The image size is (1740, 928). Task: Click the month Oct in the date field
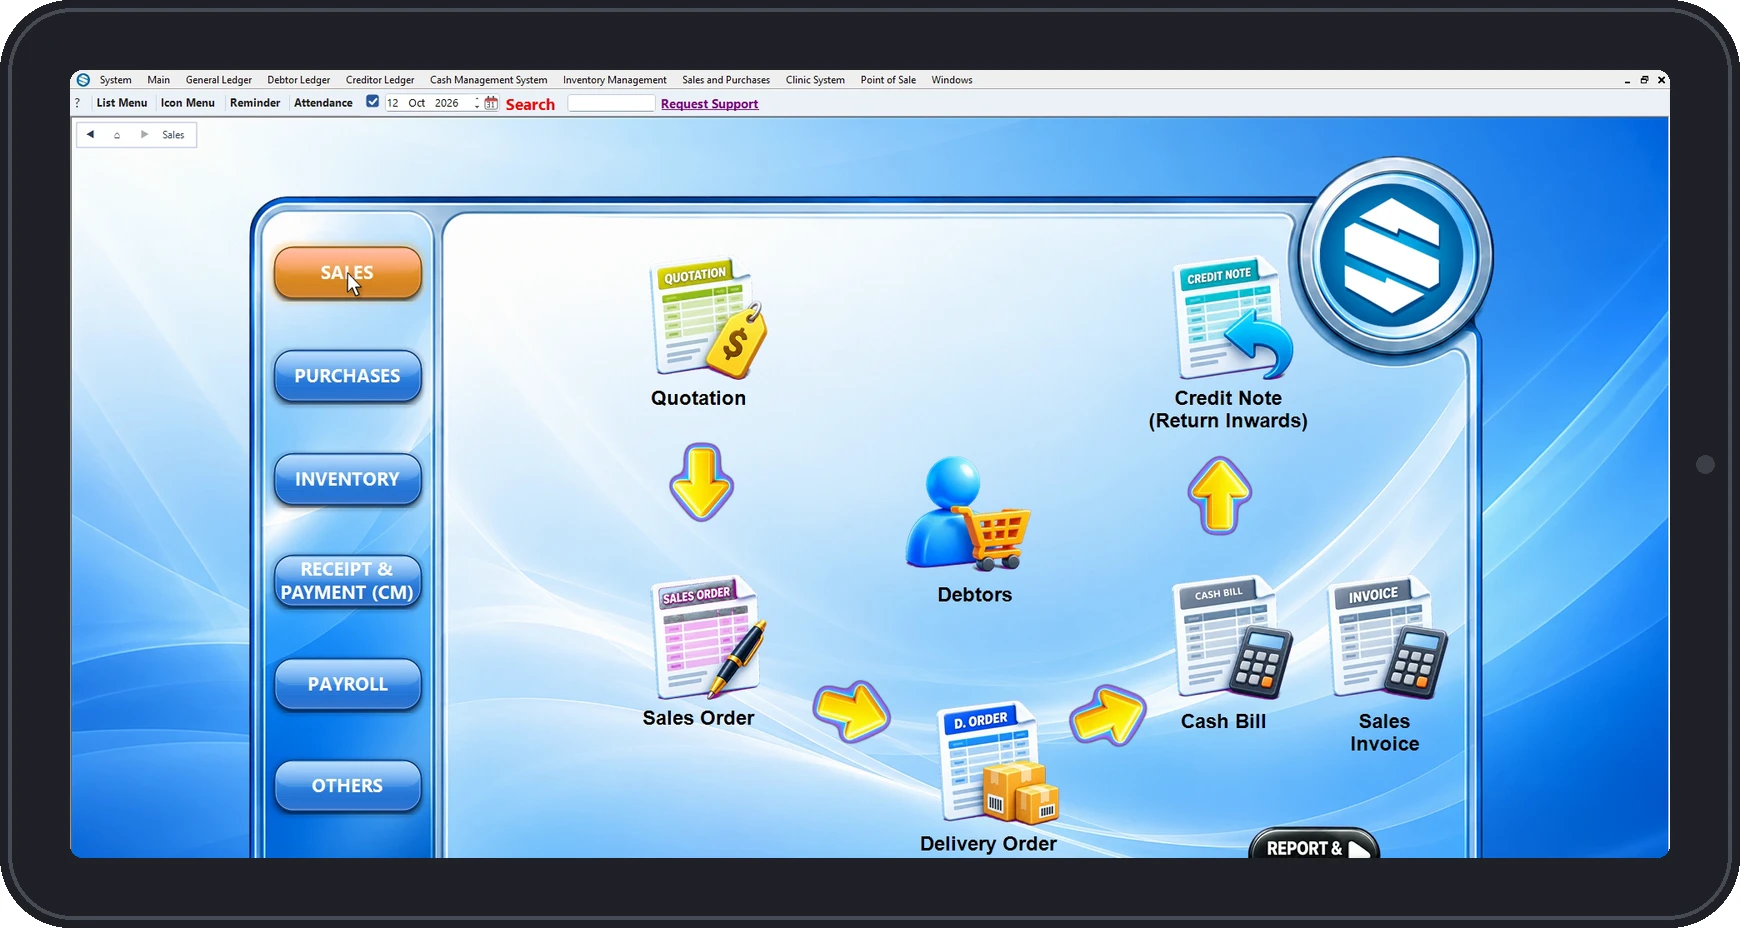click(x=417, y=103)
